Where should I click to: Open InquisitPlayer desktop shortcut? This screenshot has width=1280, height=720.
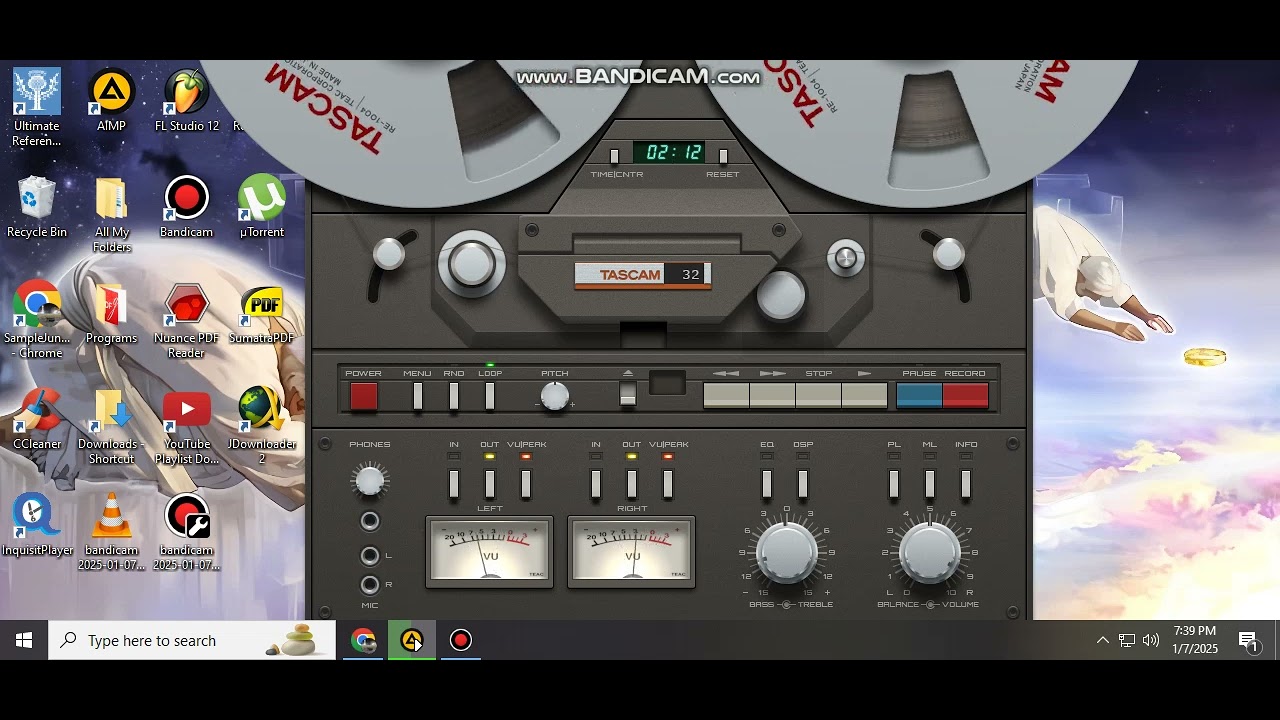click(x=37, y=525)
